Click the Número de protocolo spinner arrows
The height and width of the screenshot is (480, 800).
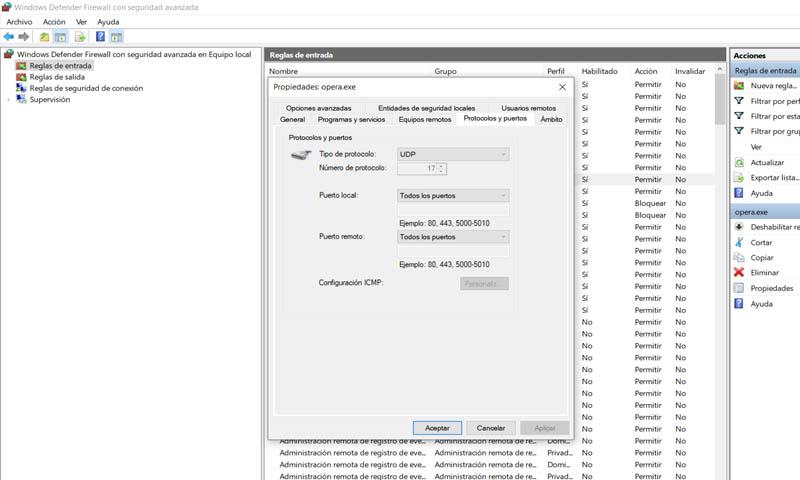[441, 168]
